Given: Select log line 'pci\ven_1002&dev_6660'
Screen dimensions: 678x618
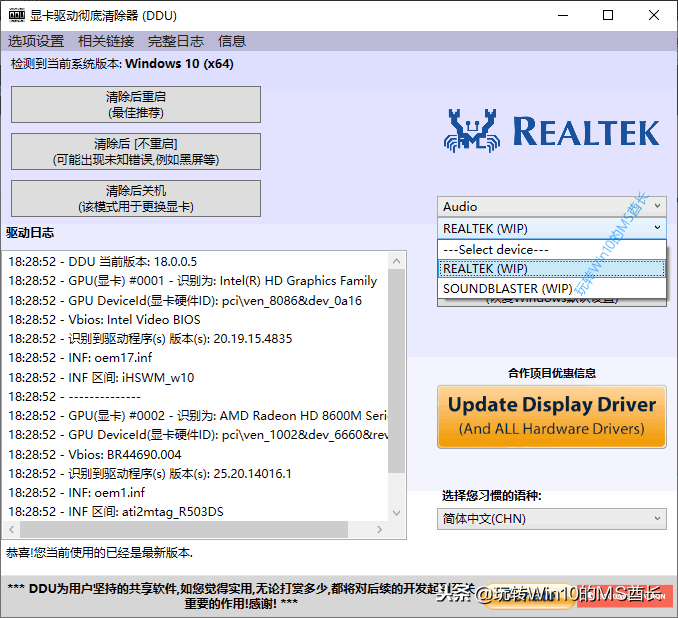Looking at the screenshot, I should tap(198, 435).
